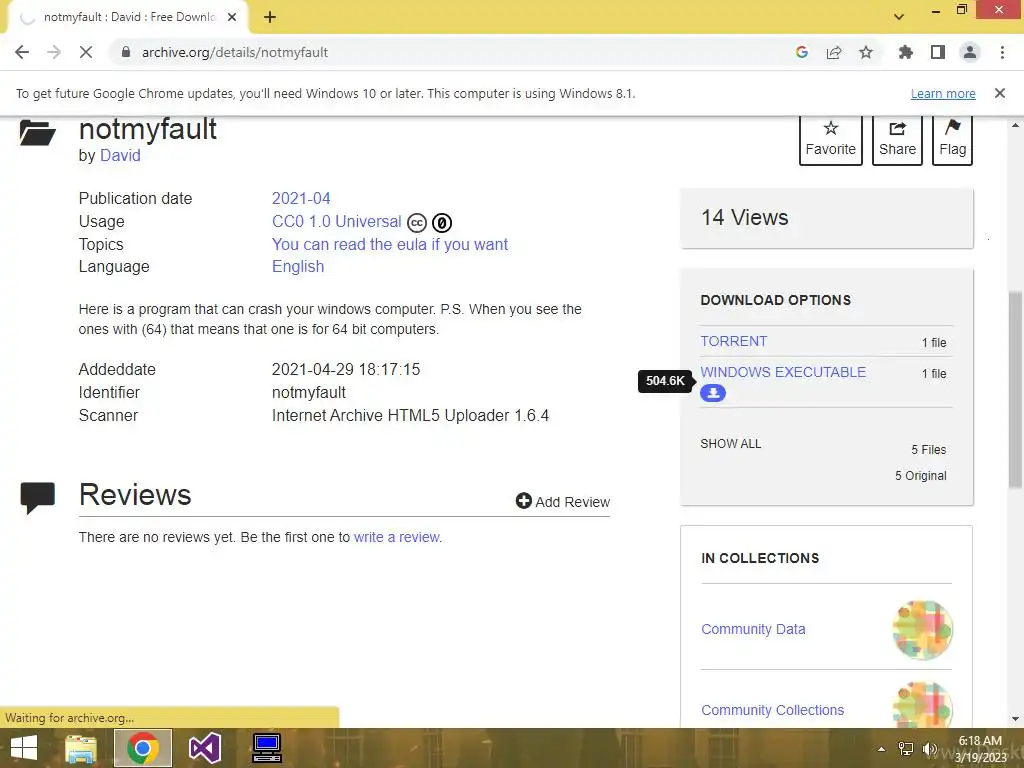Open the Chrome three-dot menu

click(1002, 52)
